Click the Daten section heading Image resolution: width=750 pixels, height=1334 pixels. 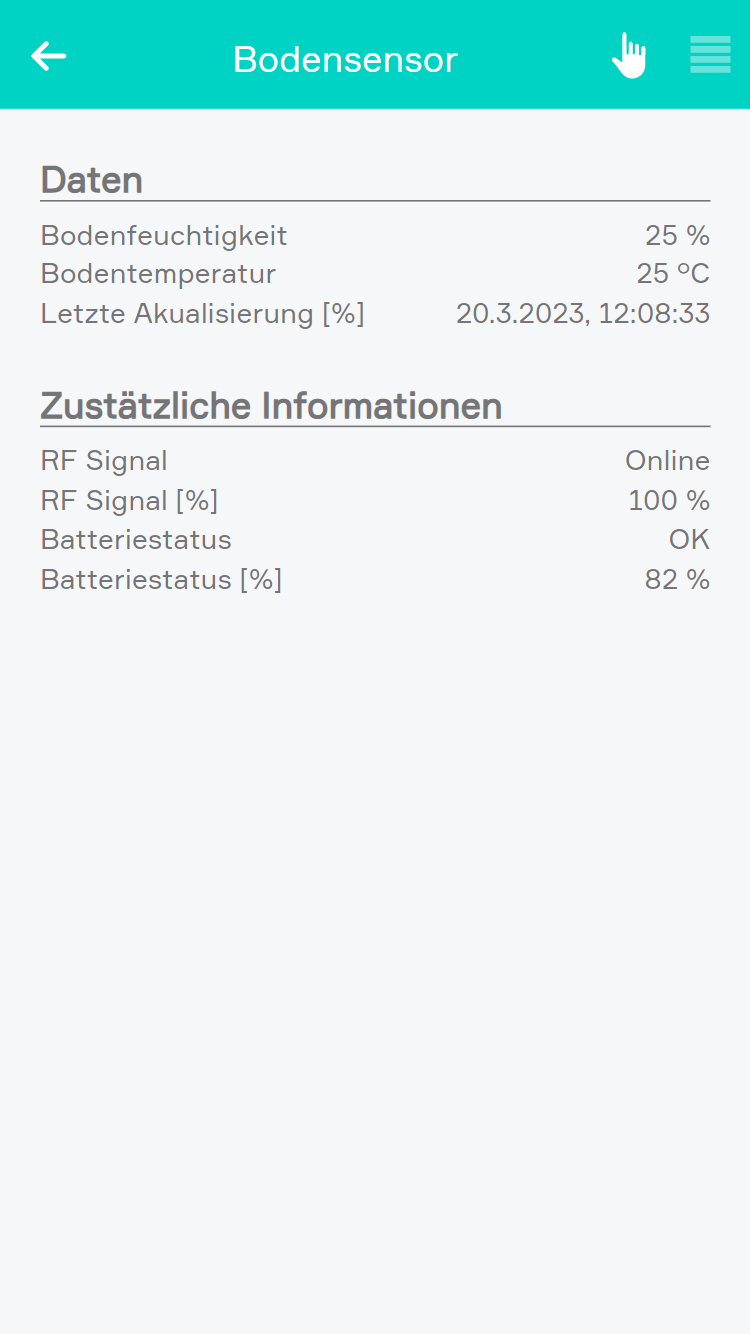point(91,180)
